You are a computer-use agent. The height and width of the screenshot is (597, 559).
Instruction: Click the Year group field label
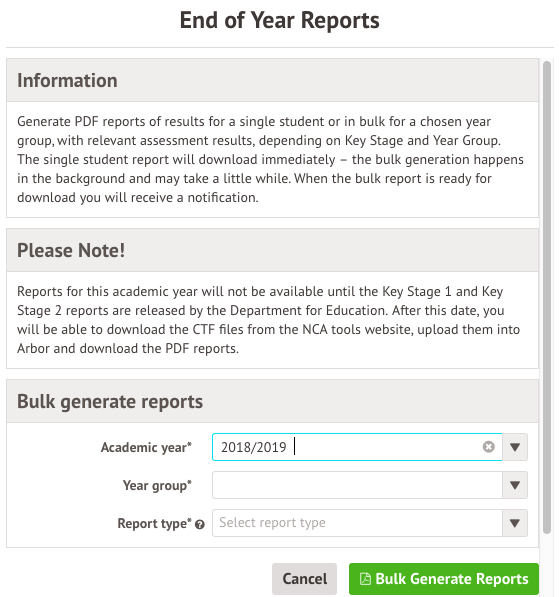click(x=157, y=485)
